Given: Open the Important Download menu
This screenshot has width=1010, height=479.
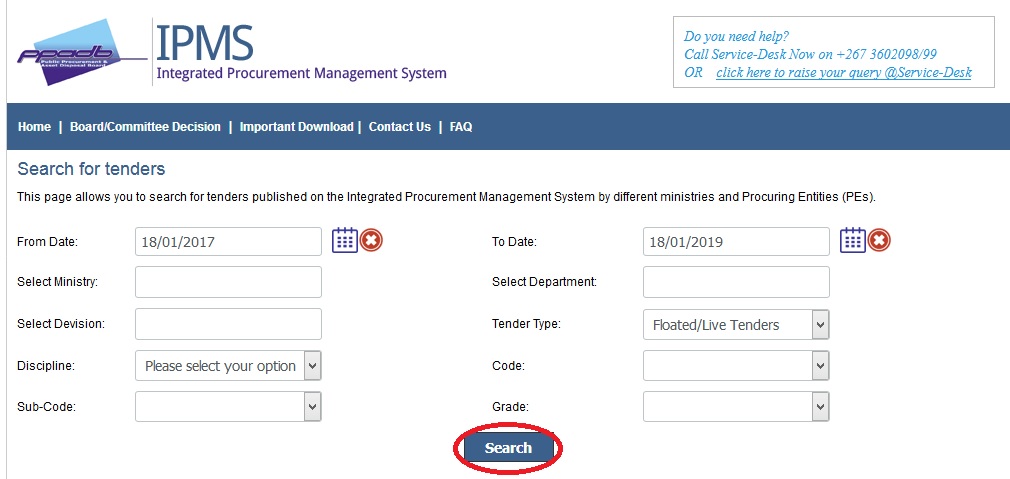Looking at the screenshot, I should (296, 127).
